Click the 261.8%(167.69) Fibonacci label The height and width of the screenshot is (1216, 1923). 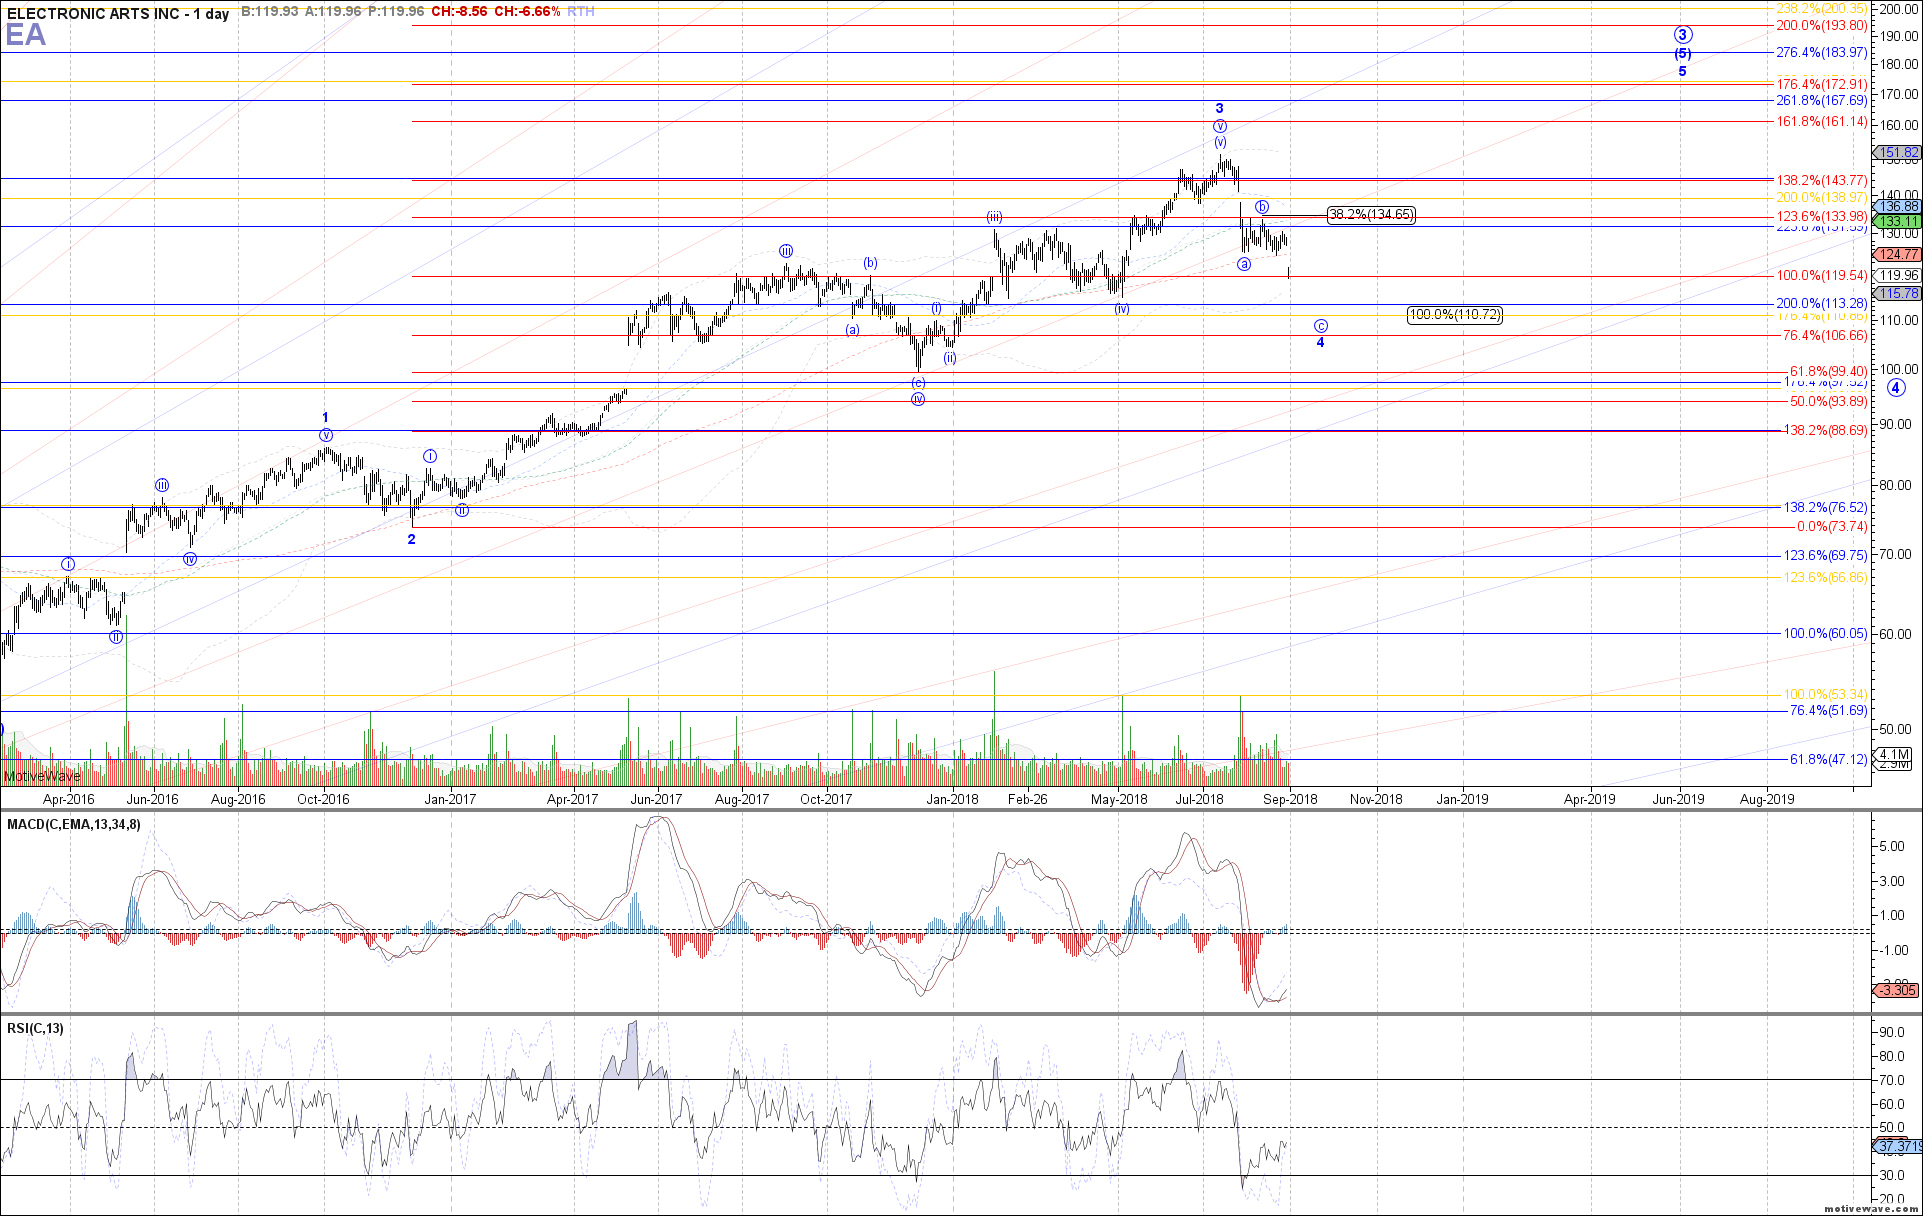[1821, 100]
